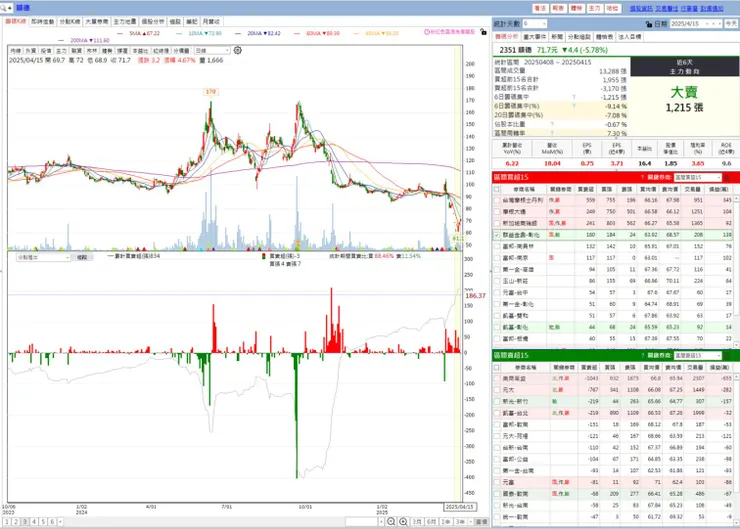Tick the checkbox of the 買賣超 249 row

(496, 212)
